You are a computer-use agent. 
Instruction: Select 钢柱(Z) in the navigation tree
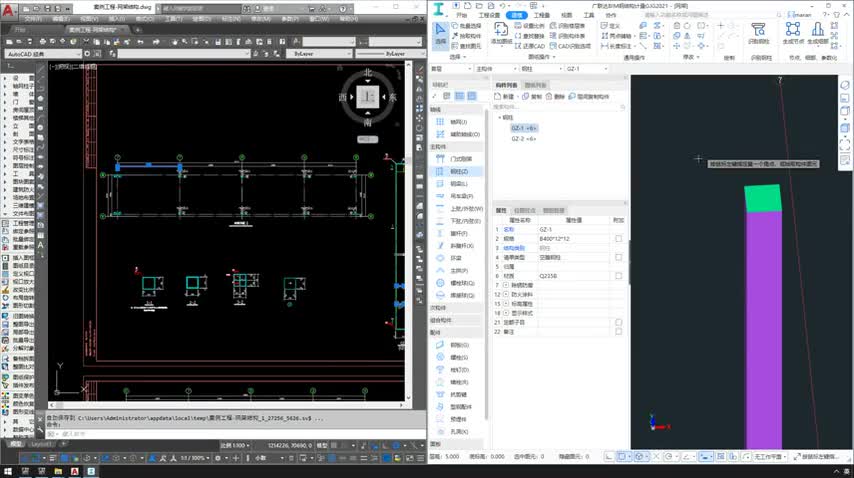(459, 172)
